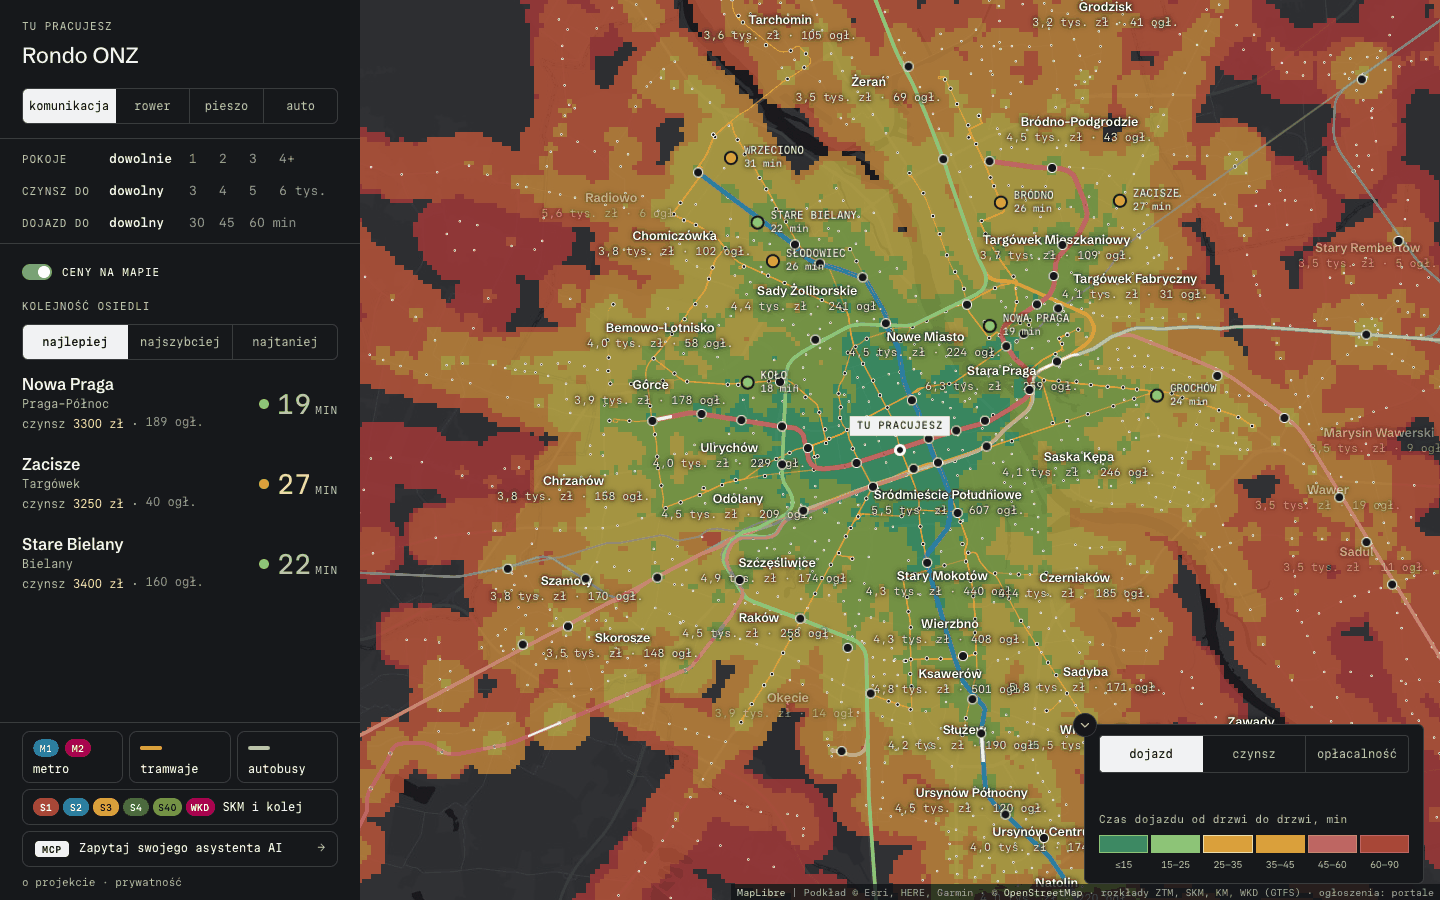Set pokoje filter to 4+
1440x900 pixels.
pos(286,159)
